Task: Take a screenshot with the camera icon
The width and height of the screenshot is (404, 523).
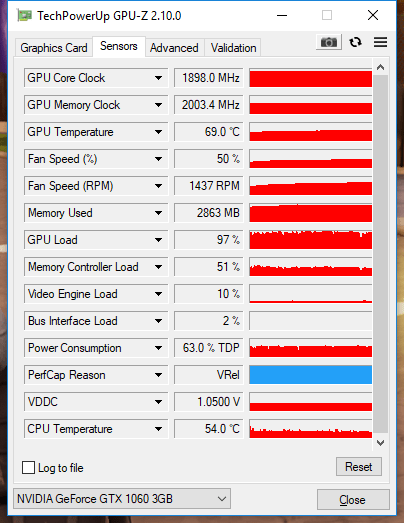Action: point(329,42)
